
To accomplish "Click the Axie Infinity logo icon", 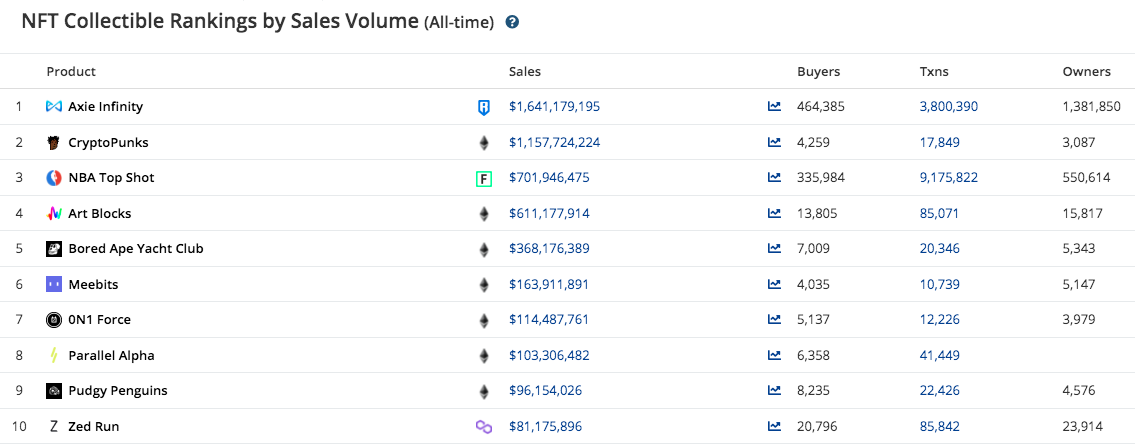I will pos(54,106).
